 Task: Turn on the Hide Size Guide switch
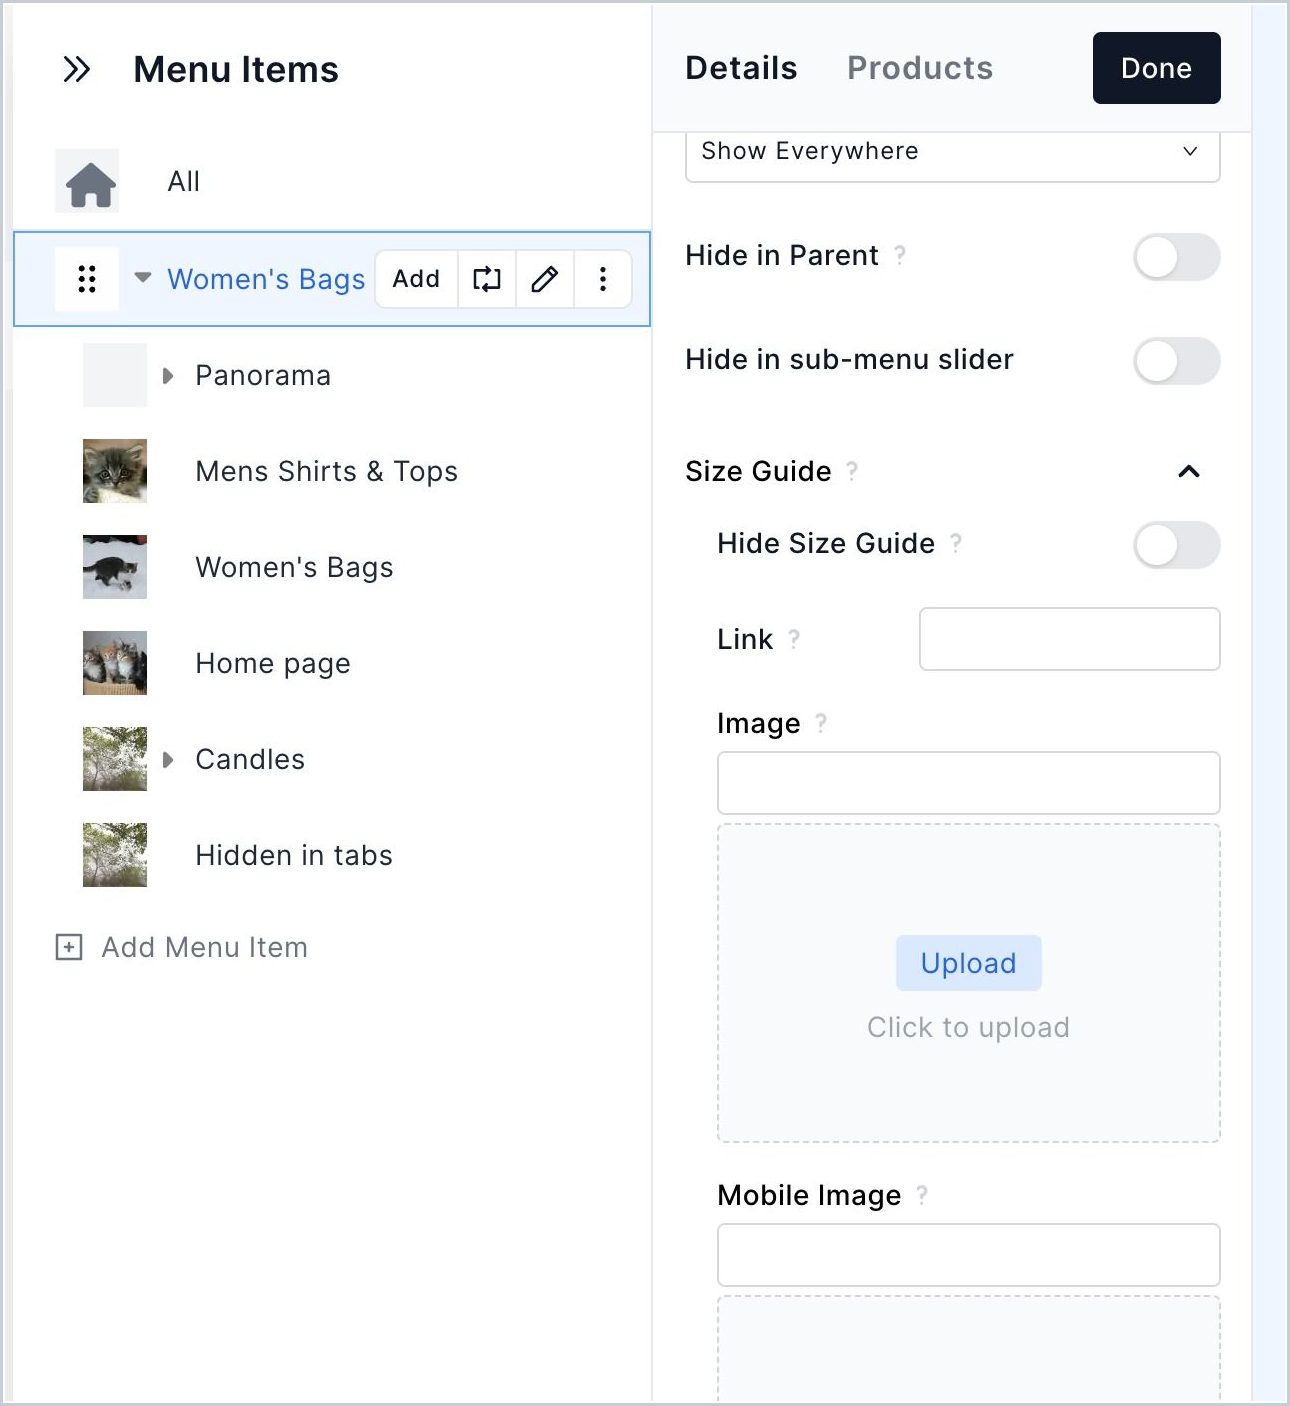(x=1176, y=545)
